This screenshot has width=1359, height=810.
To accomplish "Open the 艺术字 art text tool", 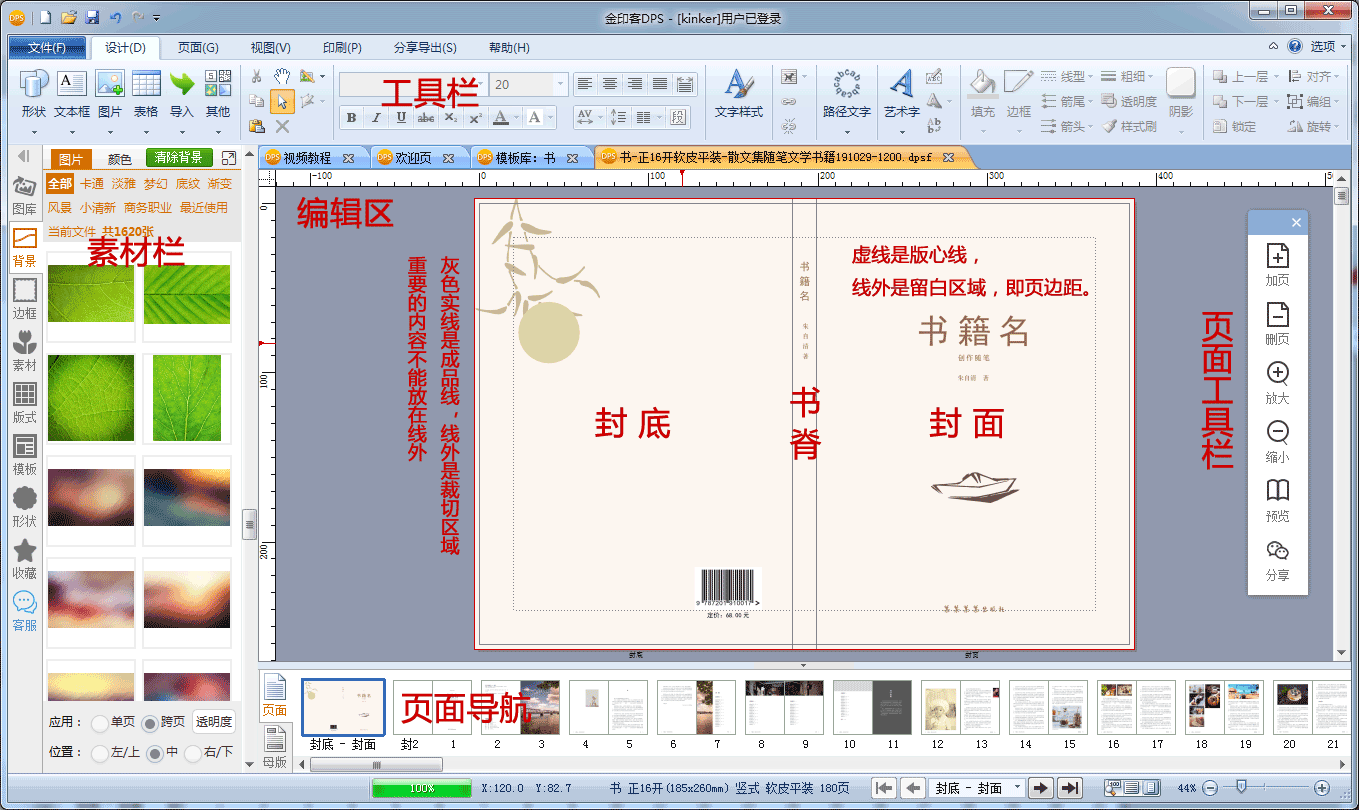I will tap(901, 93).
